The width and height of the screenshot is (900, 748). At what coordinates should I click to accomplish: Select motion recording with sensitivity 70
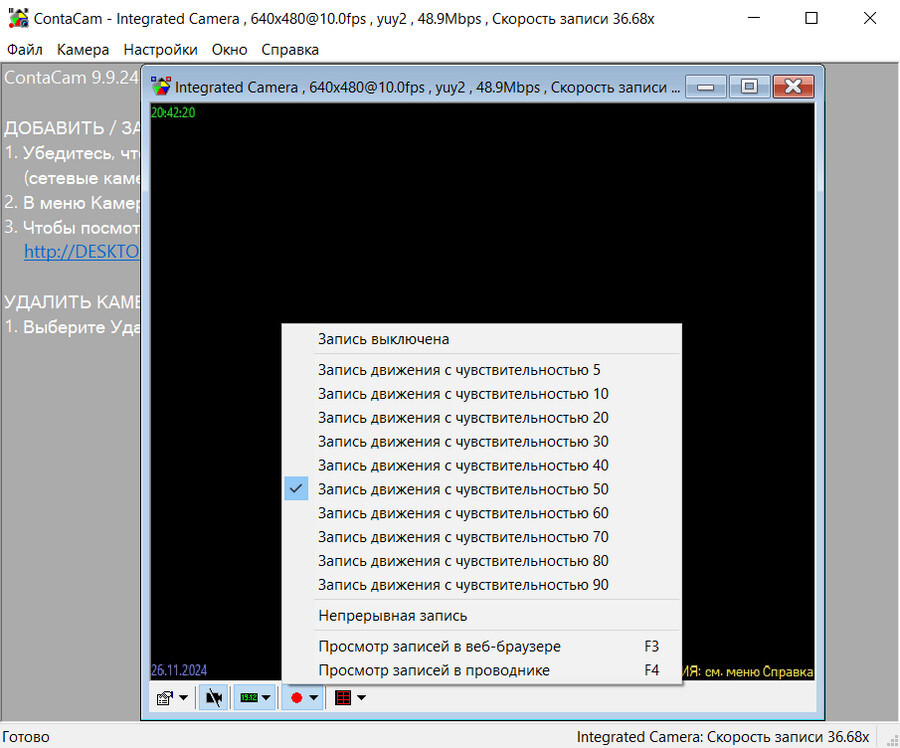pyautogui.click(x=482, y=537)
